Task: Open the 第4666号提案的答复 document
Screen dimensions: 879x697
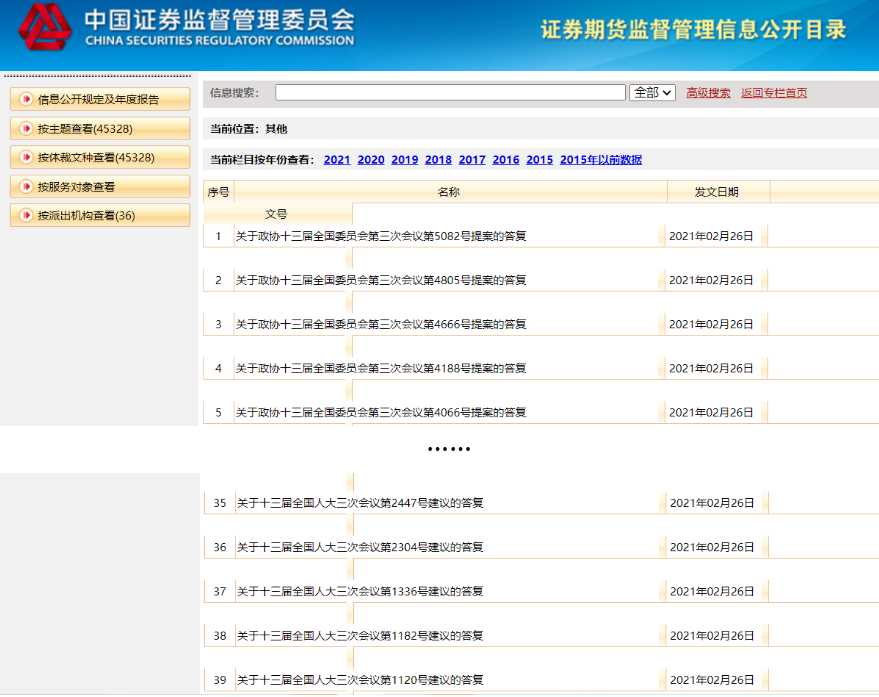Action: [380, 325]
